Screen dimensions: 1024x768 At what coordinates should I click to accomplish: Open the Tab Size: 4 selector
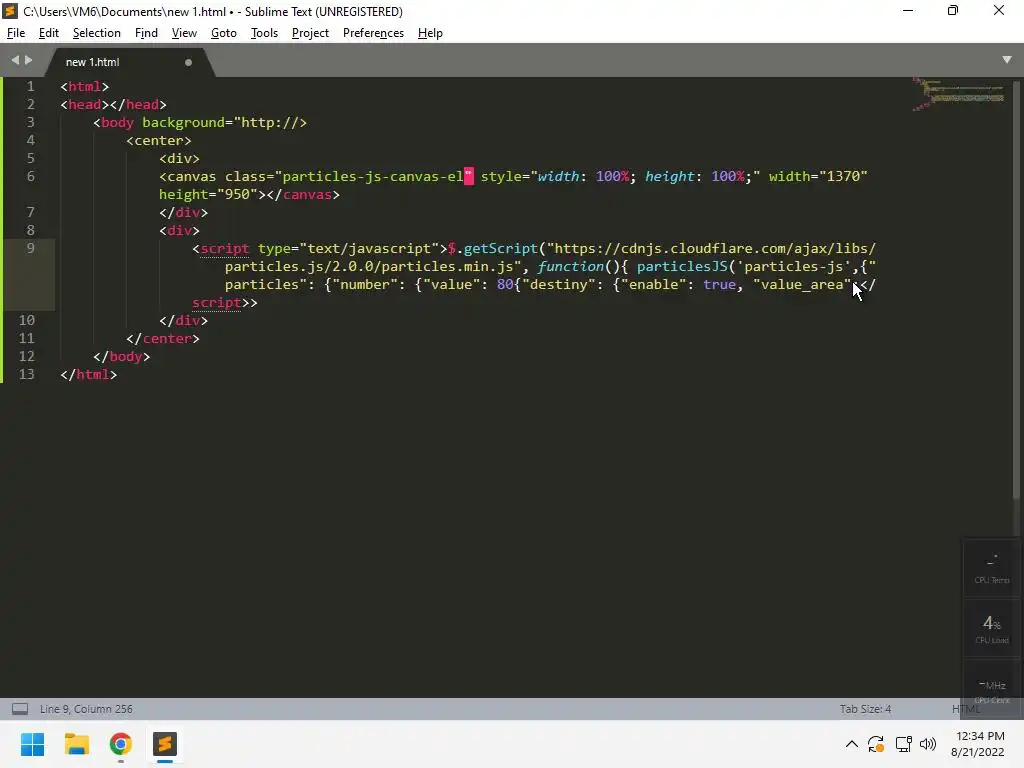(x=865, y=709)
